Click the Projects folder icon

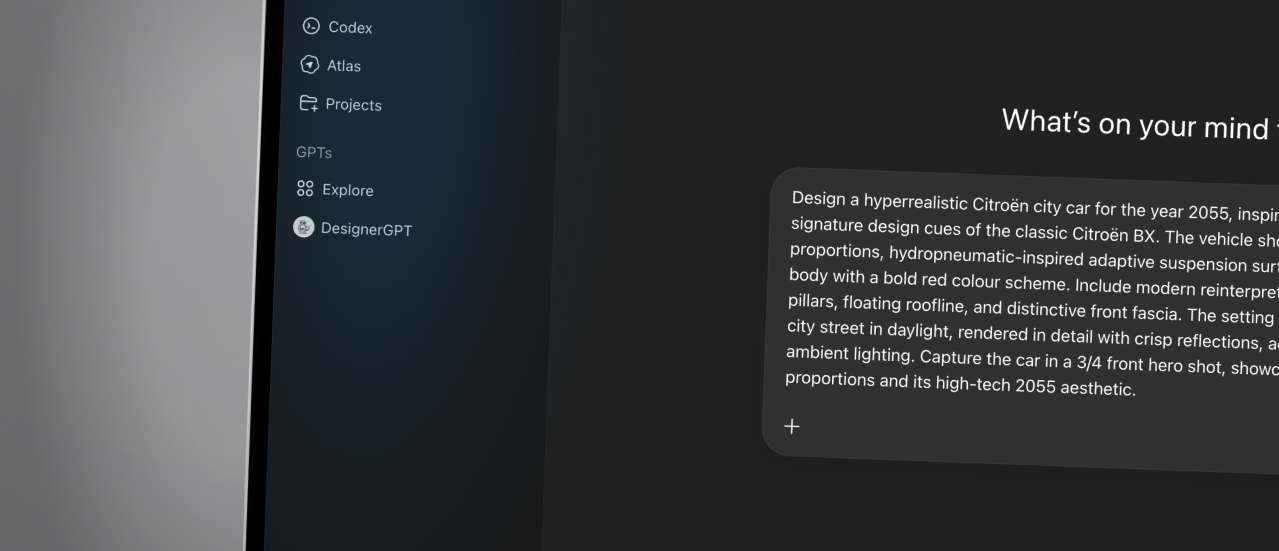point(308,104)
